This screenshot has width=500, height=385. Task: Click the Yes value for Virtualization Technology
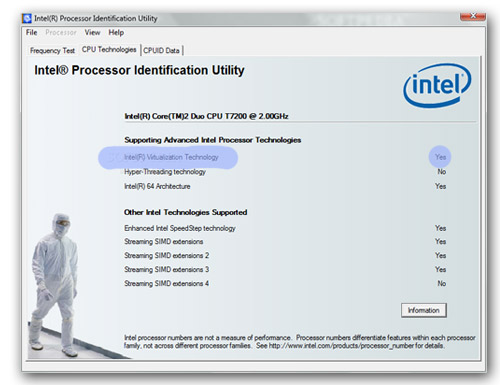pyautogui.click(x=440, y=157)
